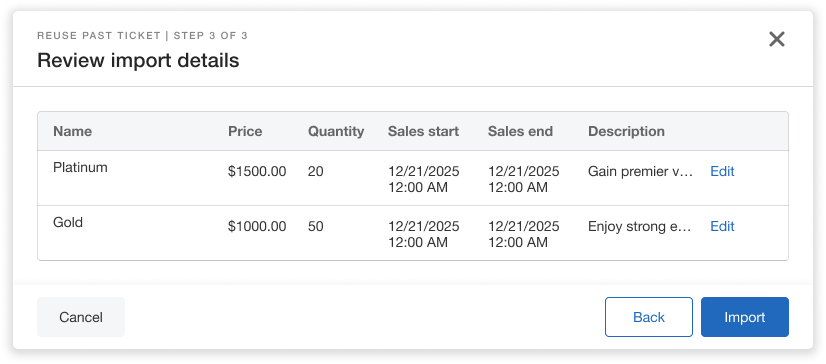Select the Platinum ticket name
Screen dimensions: 826x364
coord(80,168)
